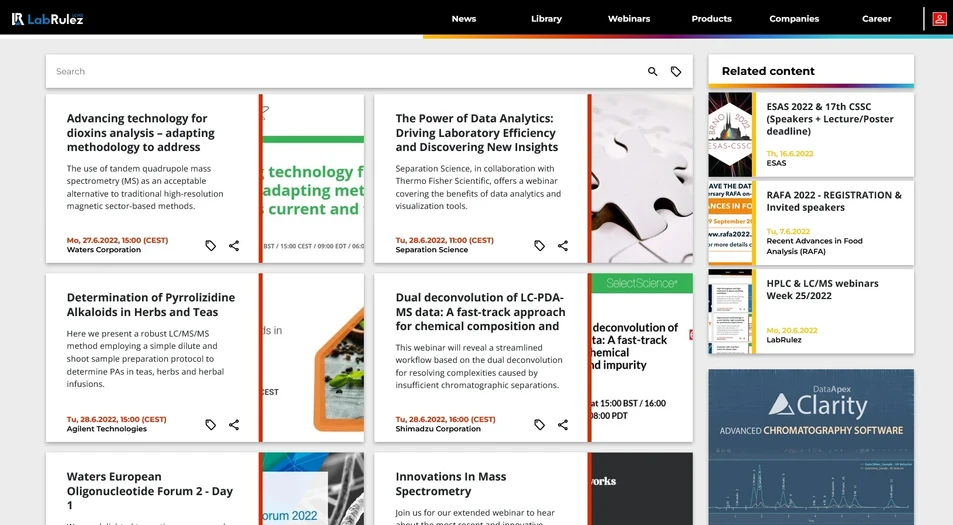Click the tag filter icon in search bar
Viewport: 953px width, 525px height.
point(676,72)
